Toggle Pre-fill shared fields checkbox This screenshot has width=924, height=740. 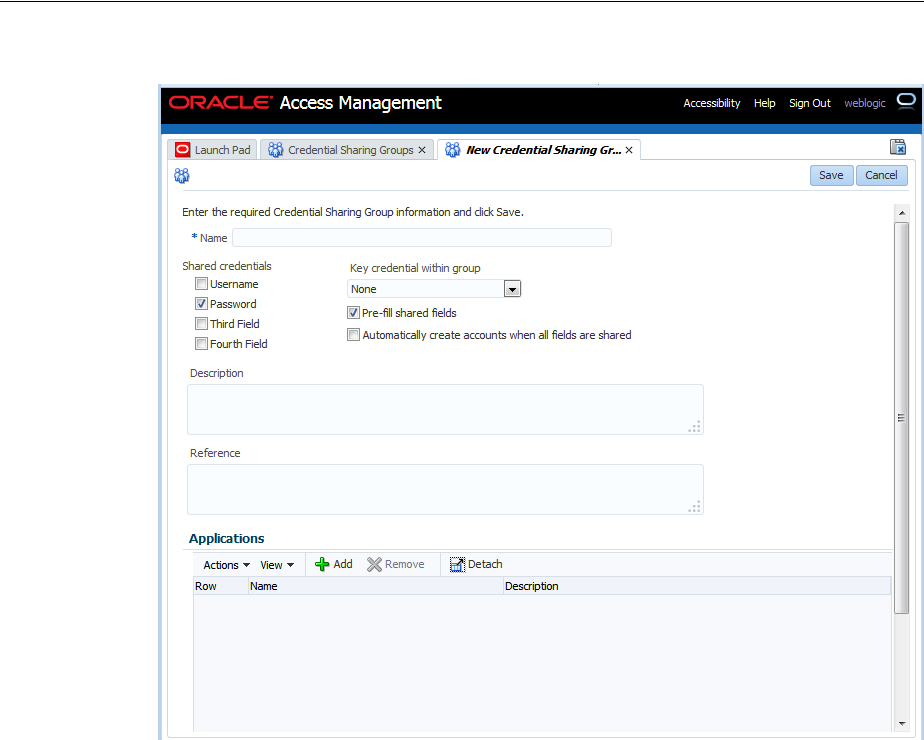pos(354,313)
